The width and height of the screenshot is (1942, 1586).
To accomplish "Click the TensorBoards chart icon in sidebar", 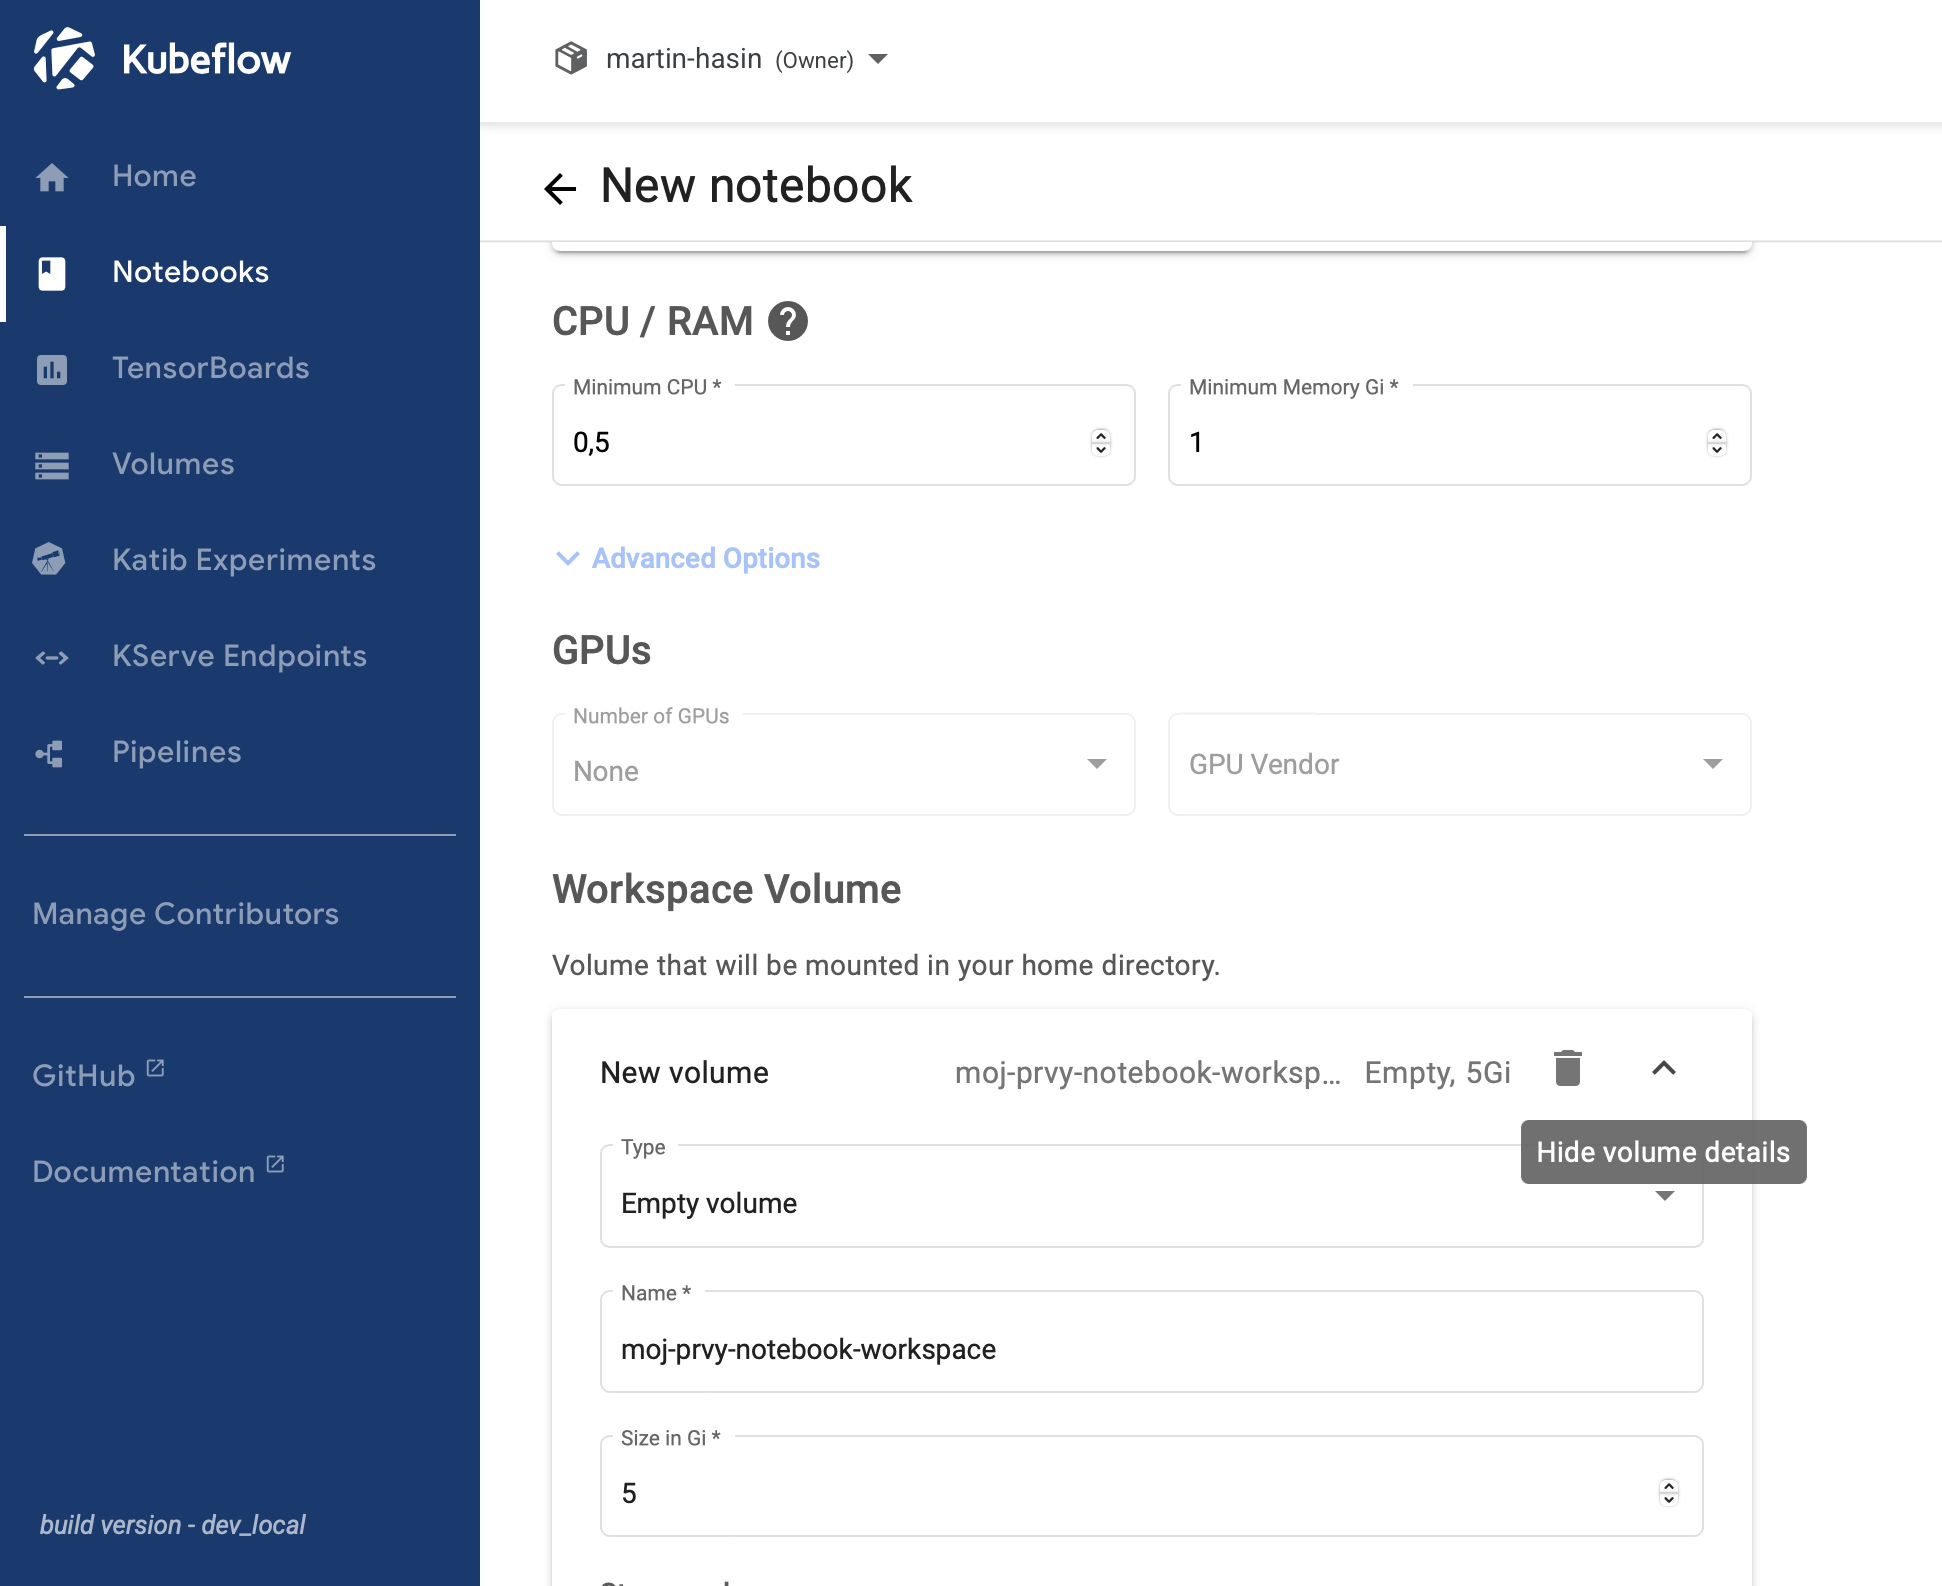I will tap(52, 369).
